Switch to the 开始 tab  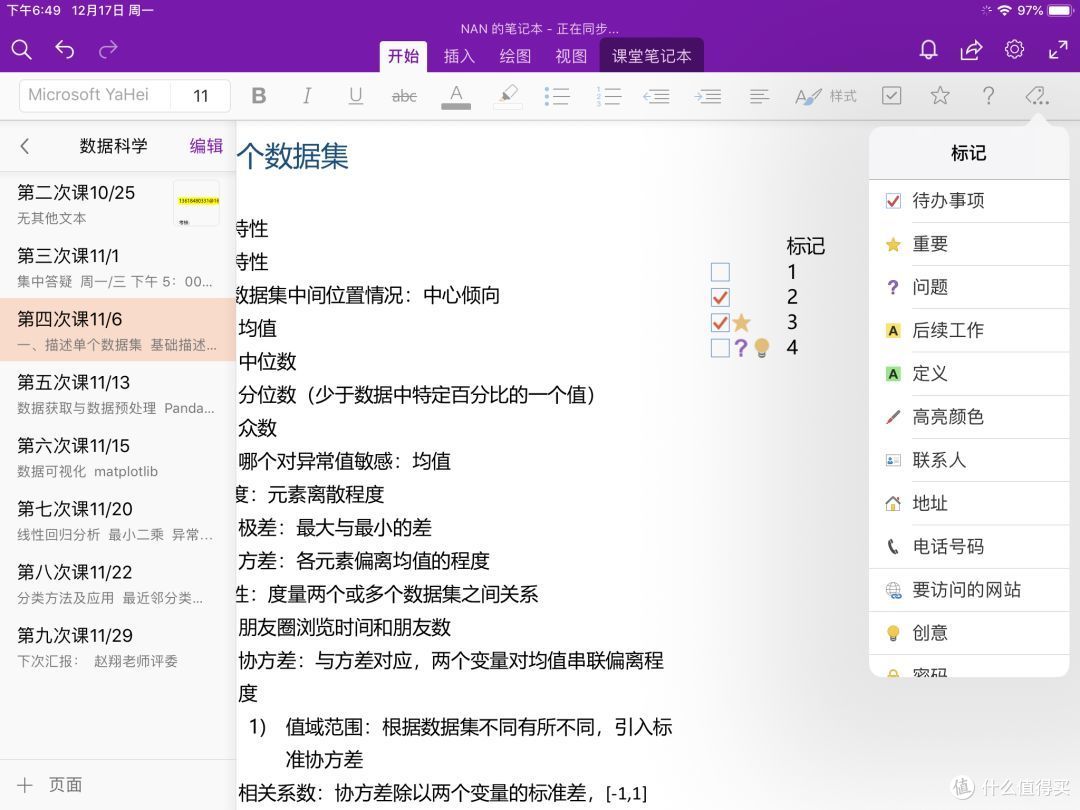click(403, 56)
